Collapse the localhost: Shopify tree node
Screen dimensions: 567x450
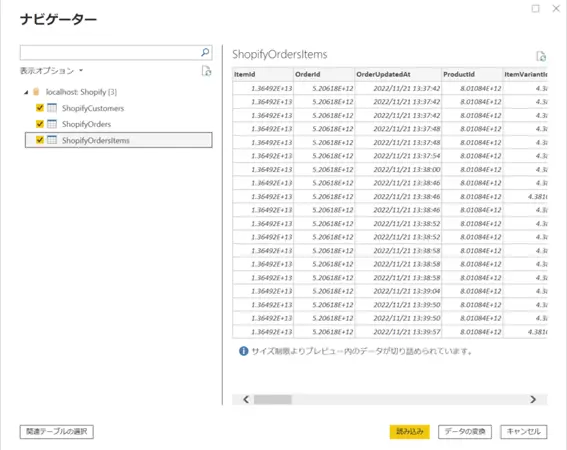click(x=26, y=93)
